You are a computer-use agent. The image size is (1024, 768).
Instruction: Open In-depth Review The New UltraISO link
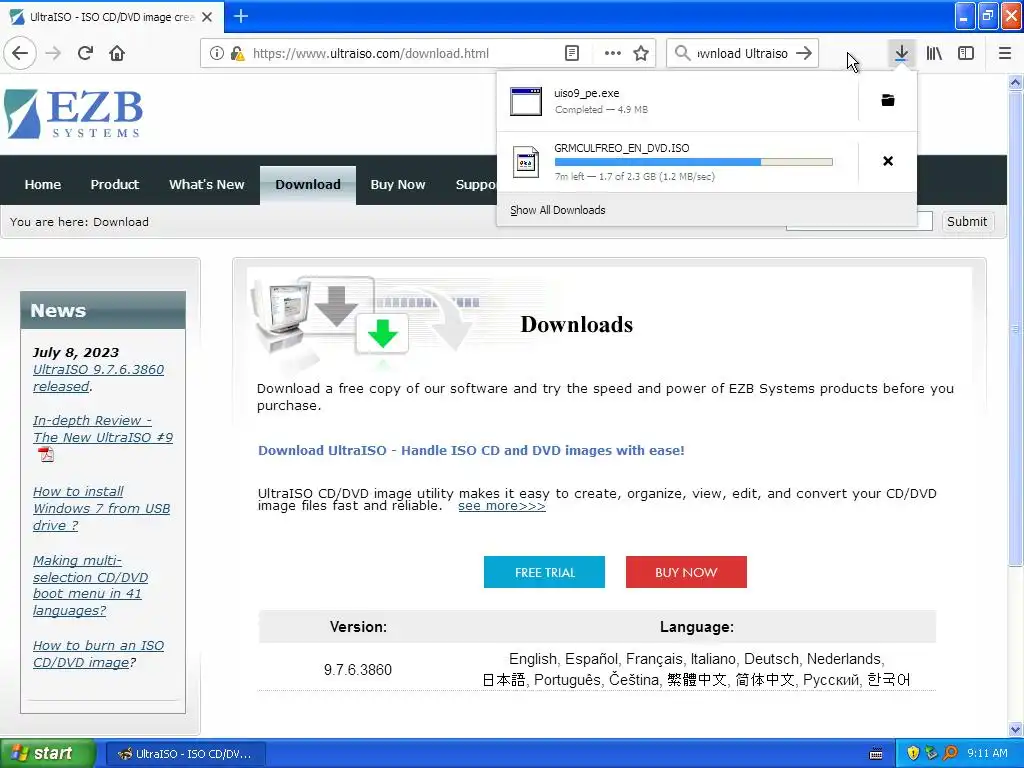point(103,428)
